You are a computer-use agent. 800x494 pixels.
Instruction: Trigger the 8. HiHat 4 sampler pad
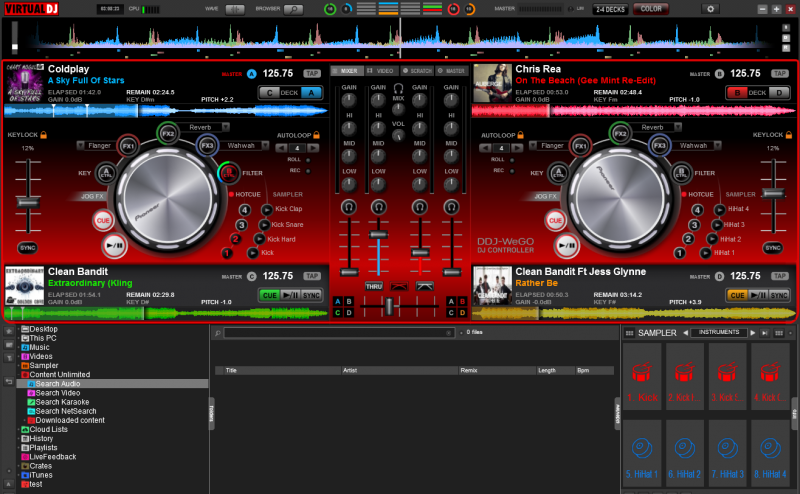[770, 453]
